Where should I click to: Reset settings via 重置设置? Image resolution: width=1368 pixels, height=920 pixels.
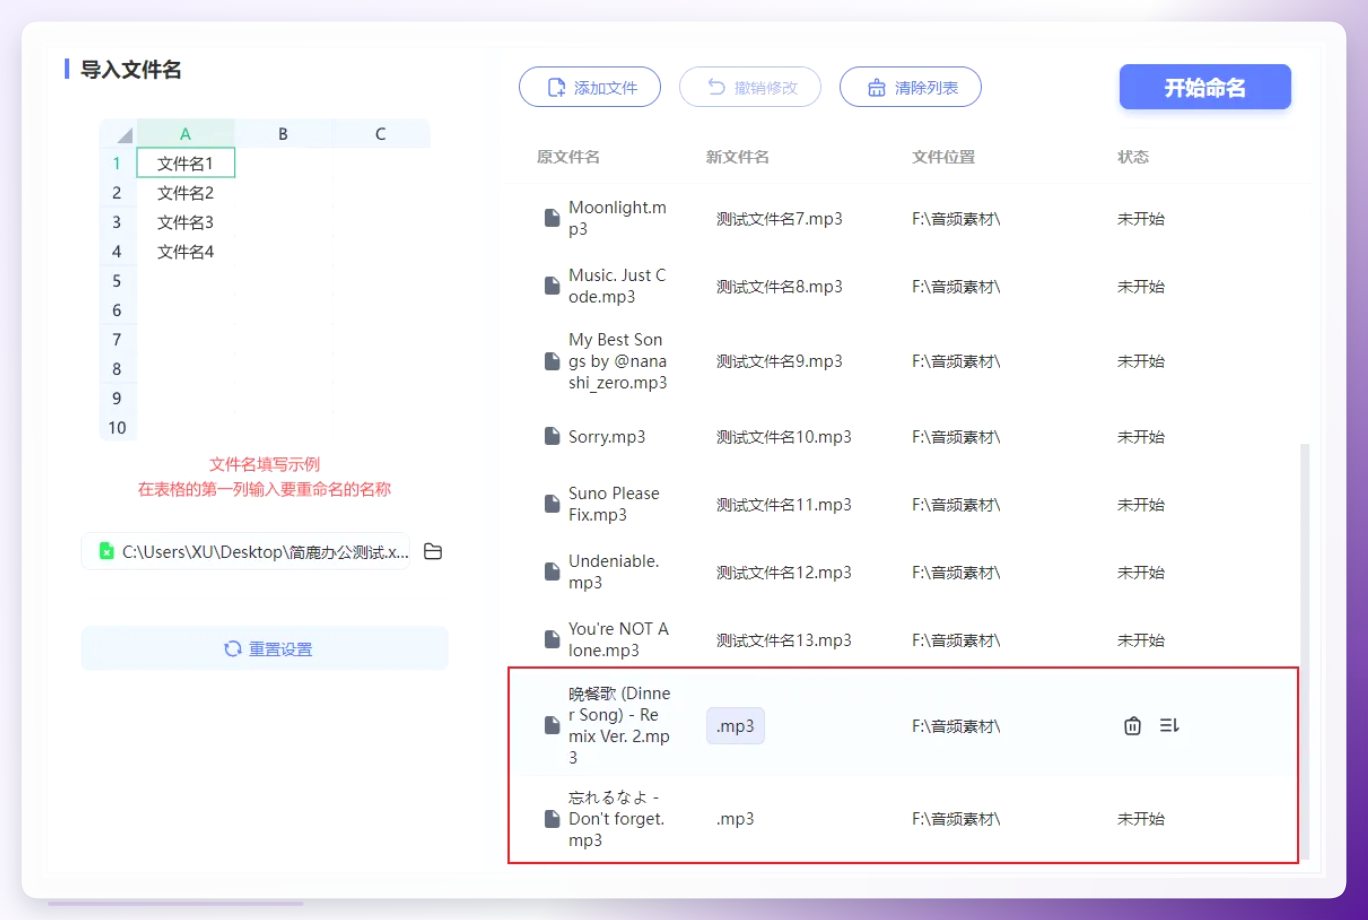point(265,648)
